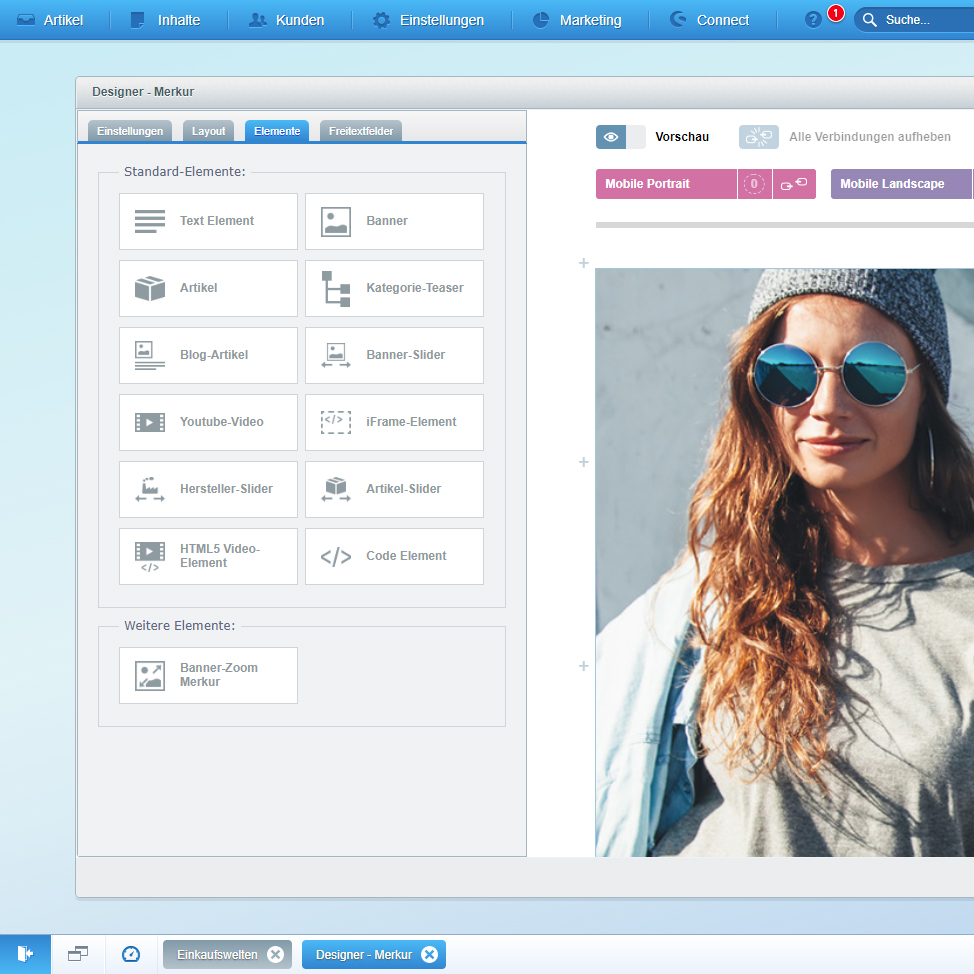Select the Kategorie-Teaser tree icon

pyautogui.click(x=336, y=288)
